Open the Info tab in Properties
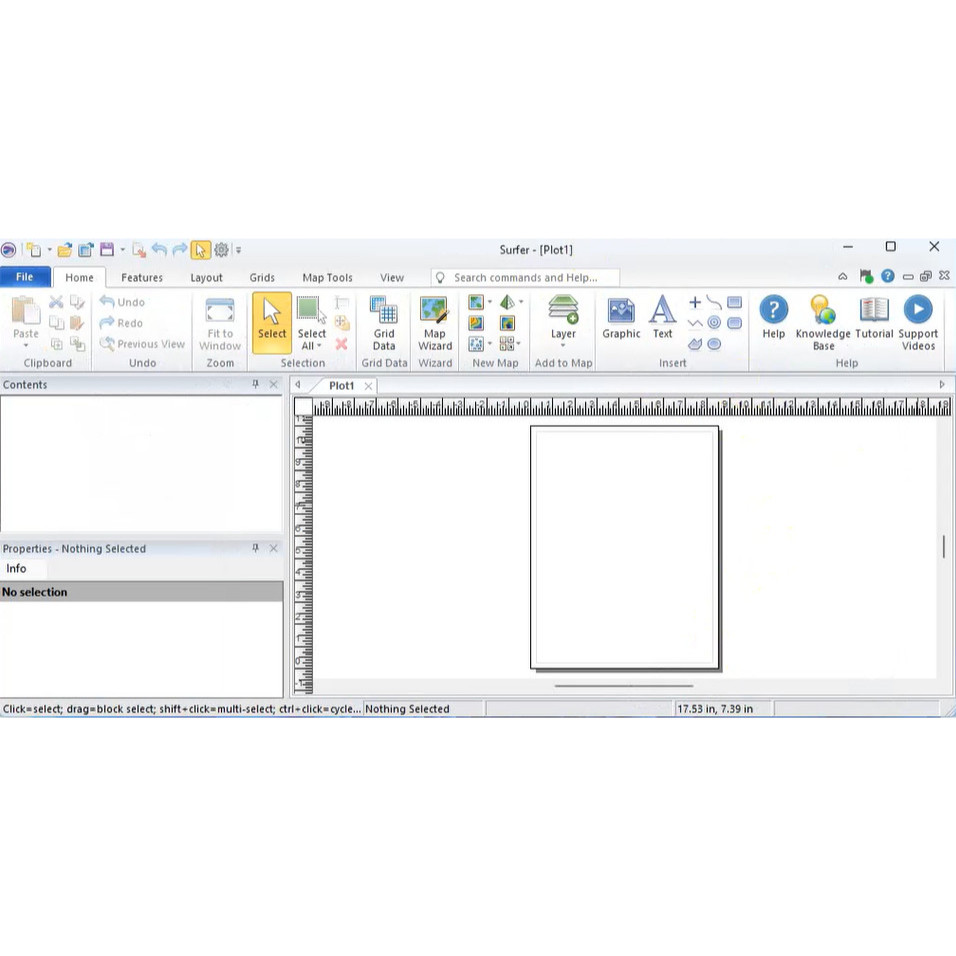The image size is (956, 956). coord(16,568)
